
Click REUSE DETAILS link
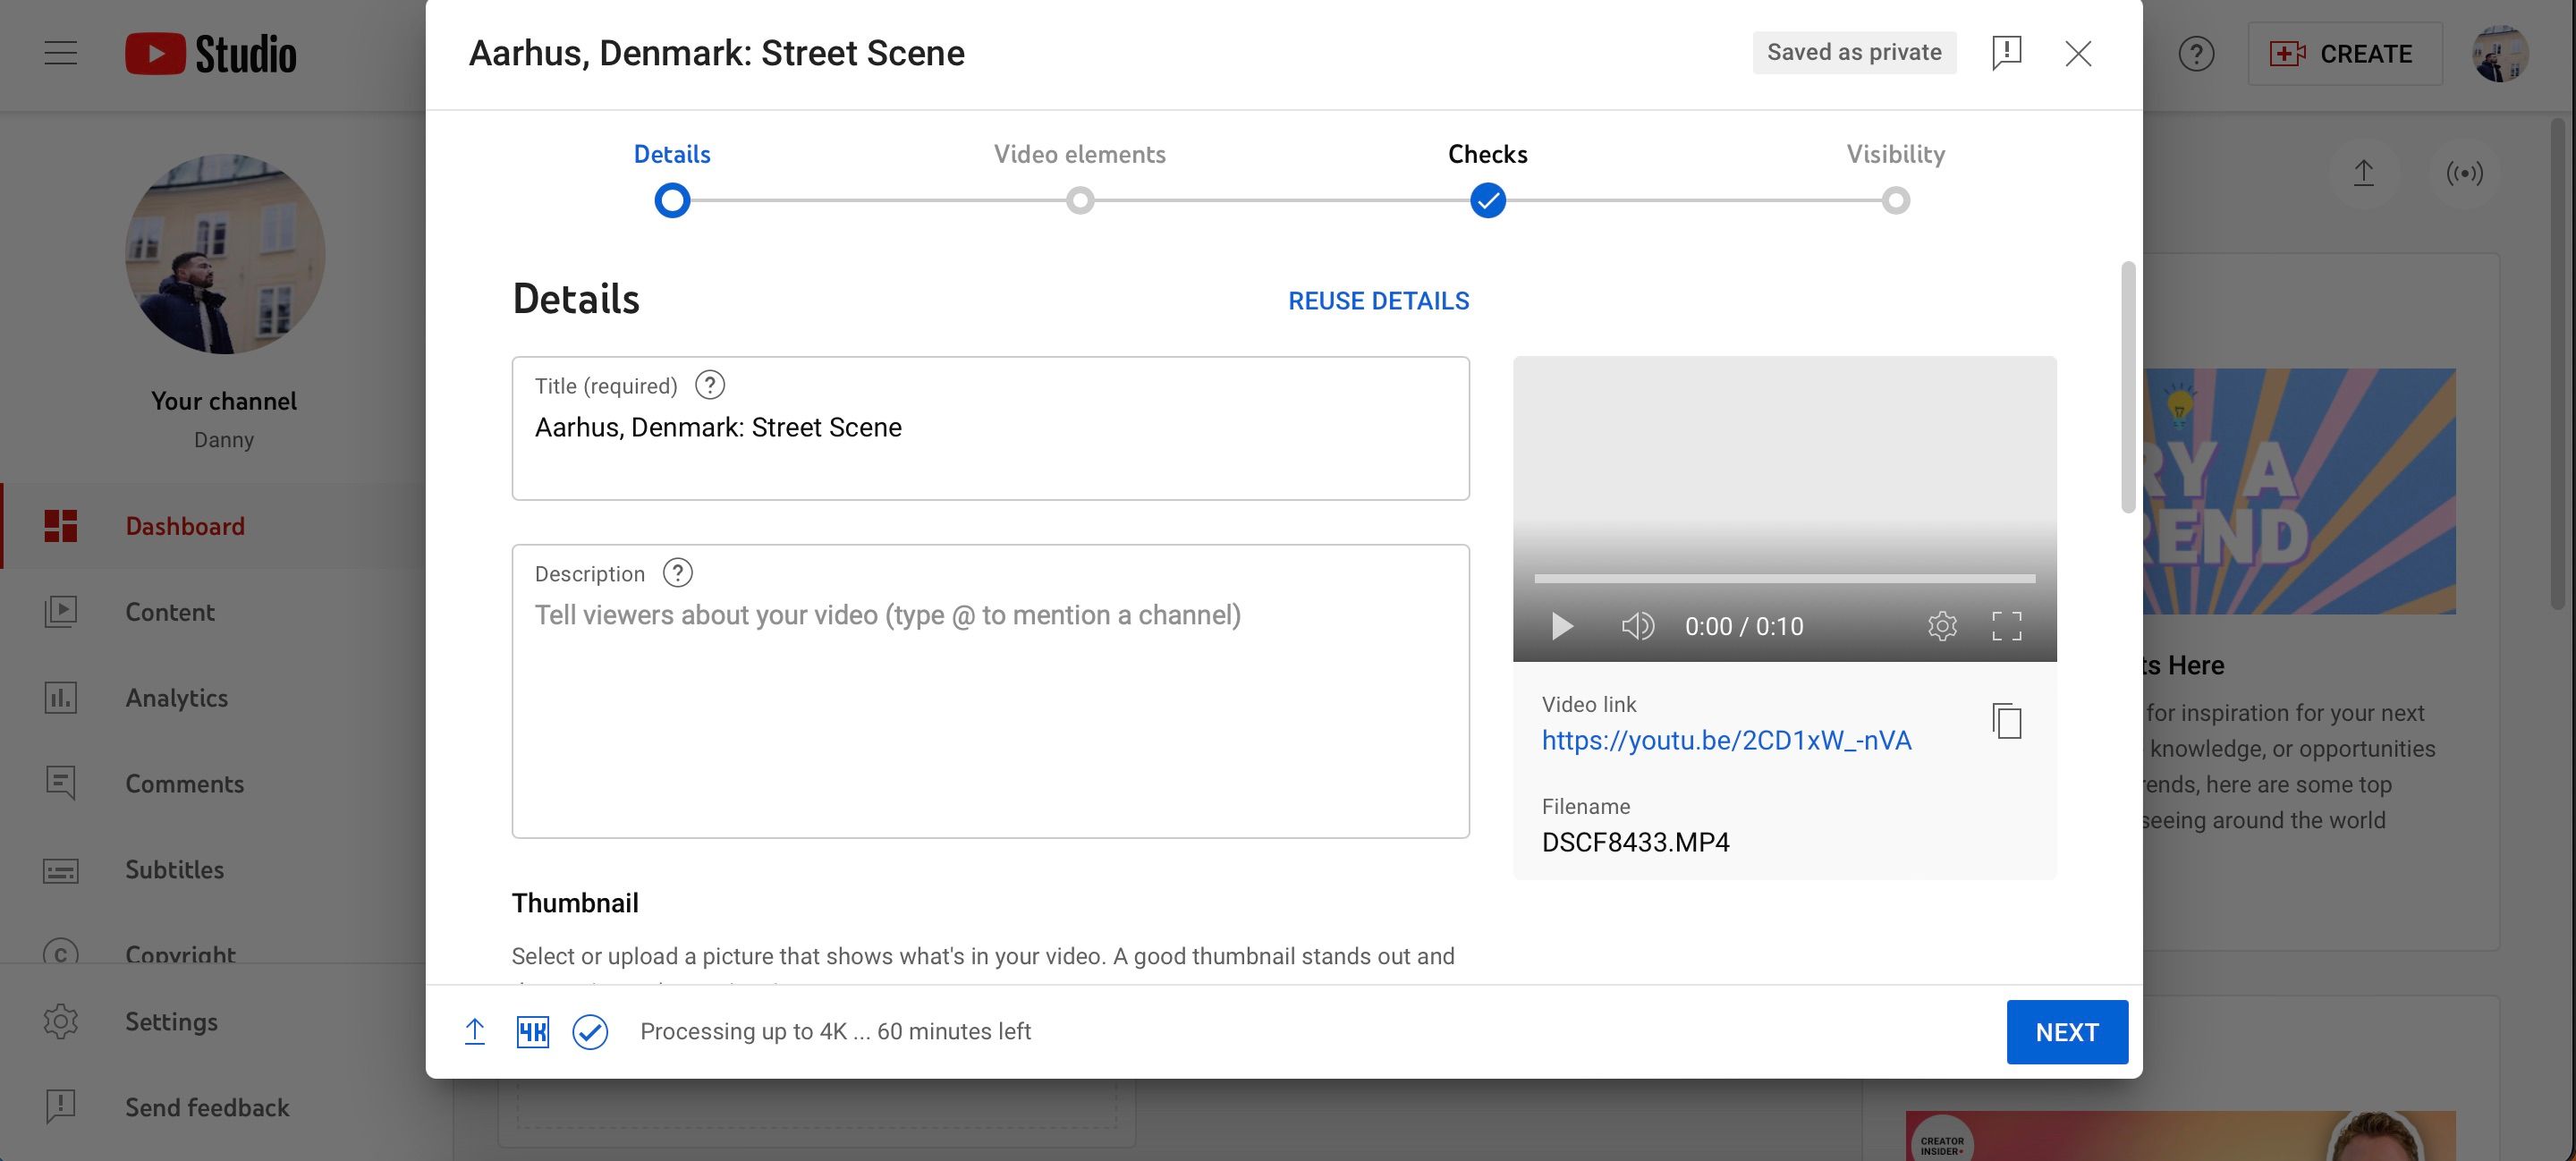[x=1378, y=301]
